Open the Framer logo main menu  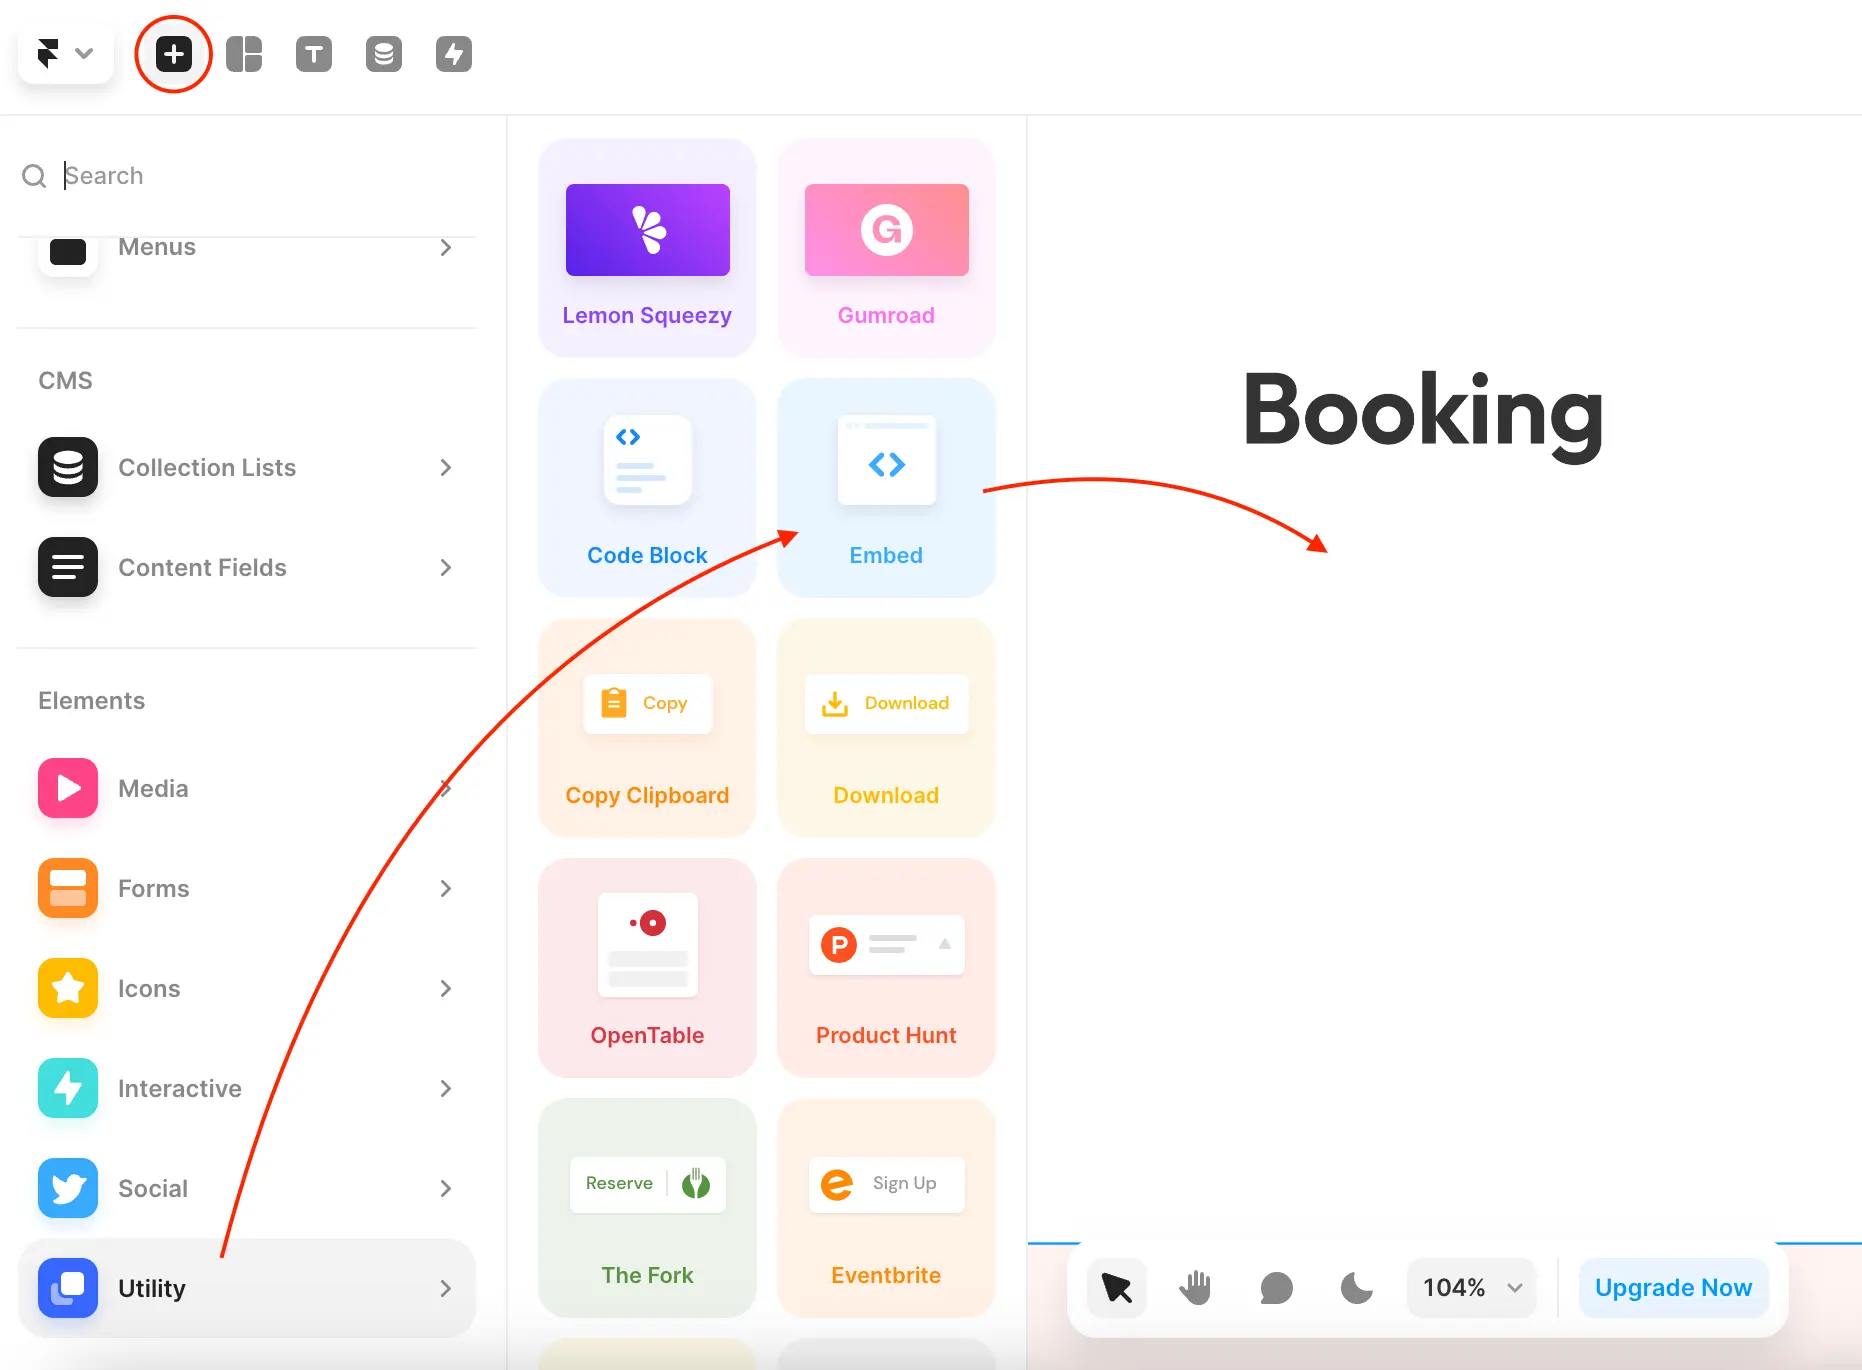(x=65, y=54)
